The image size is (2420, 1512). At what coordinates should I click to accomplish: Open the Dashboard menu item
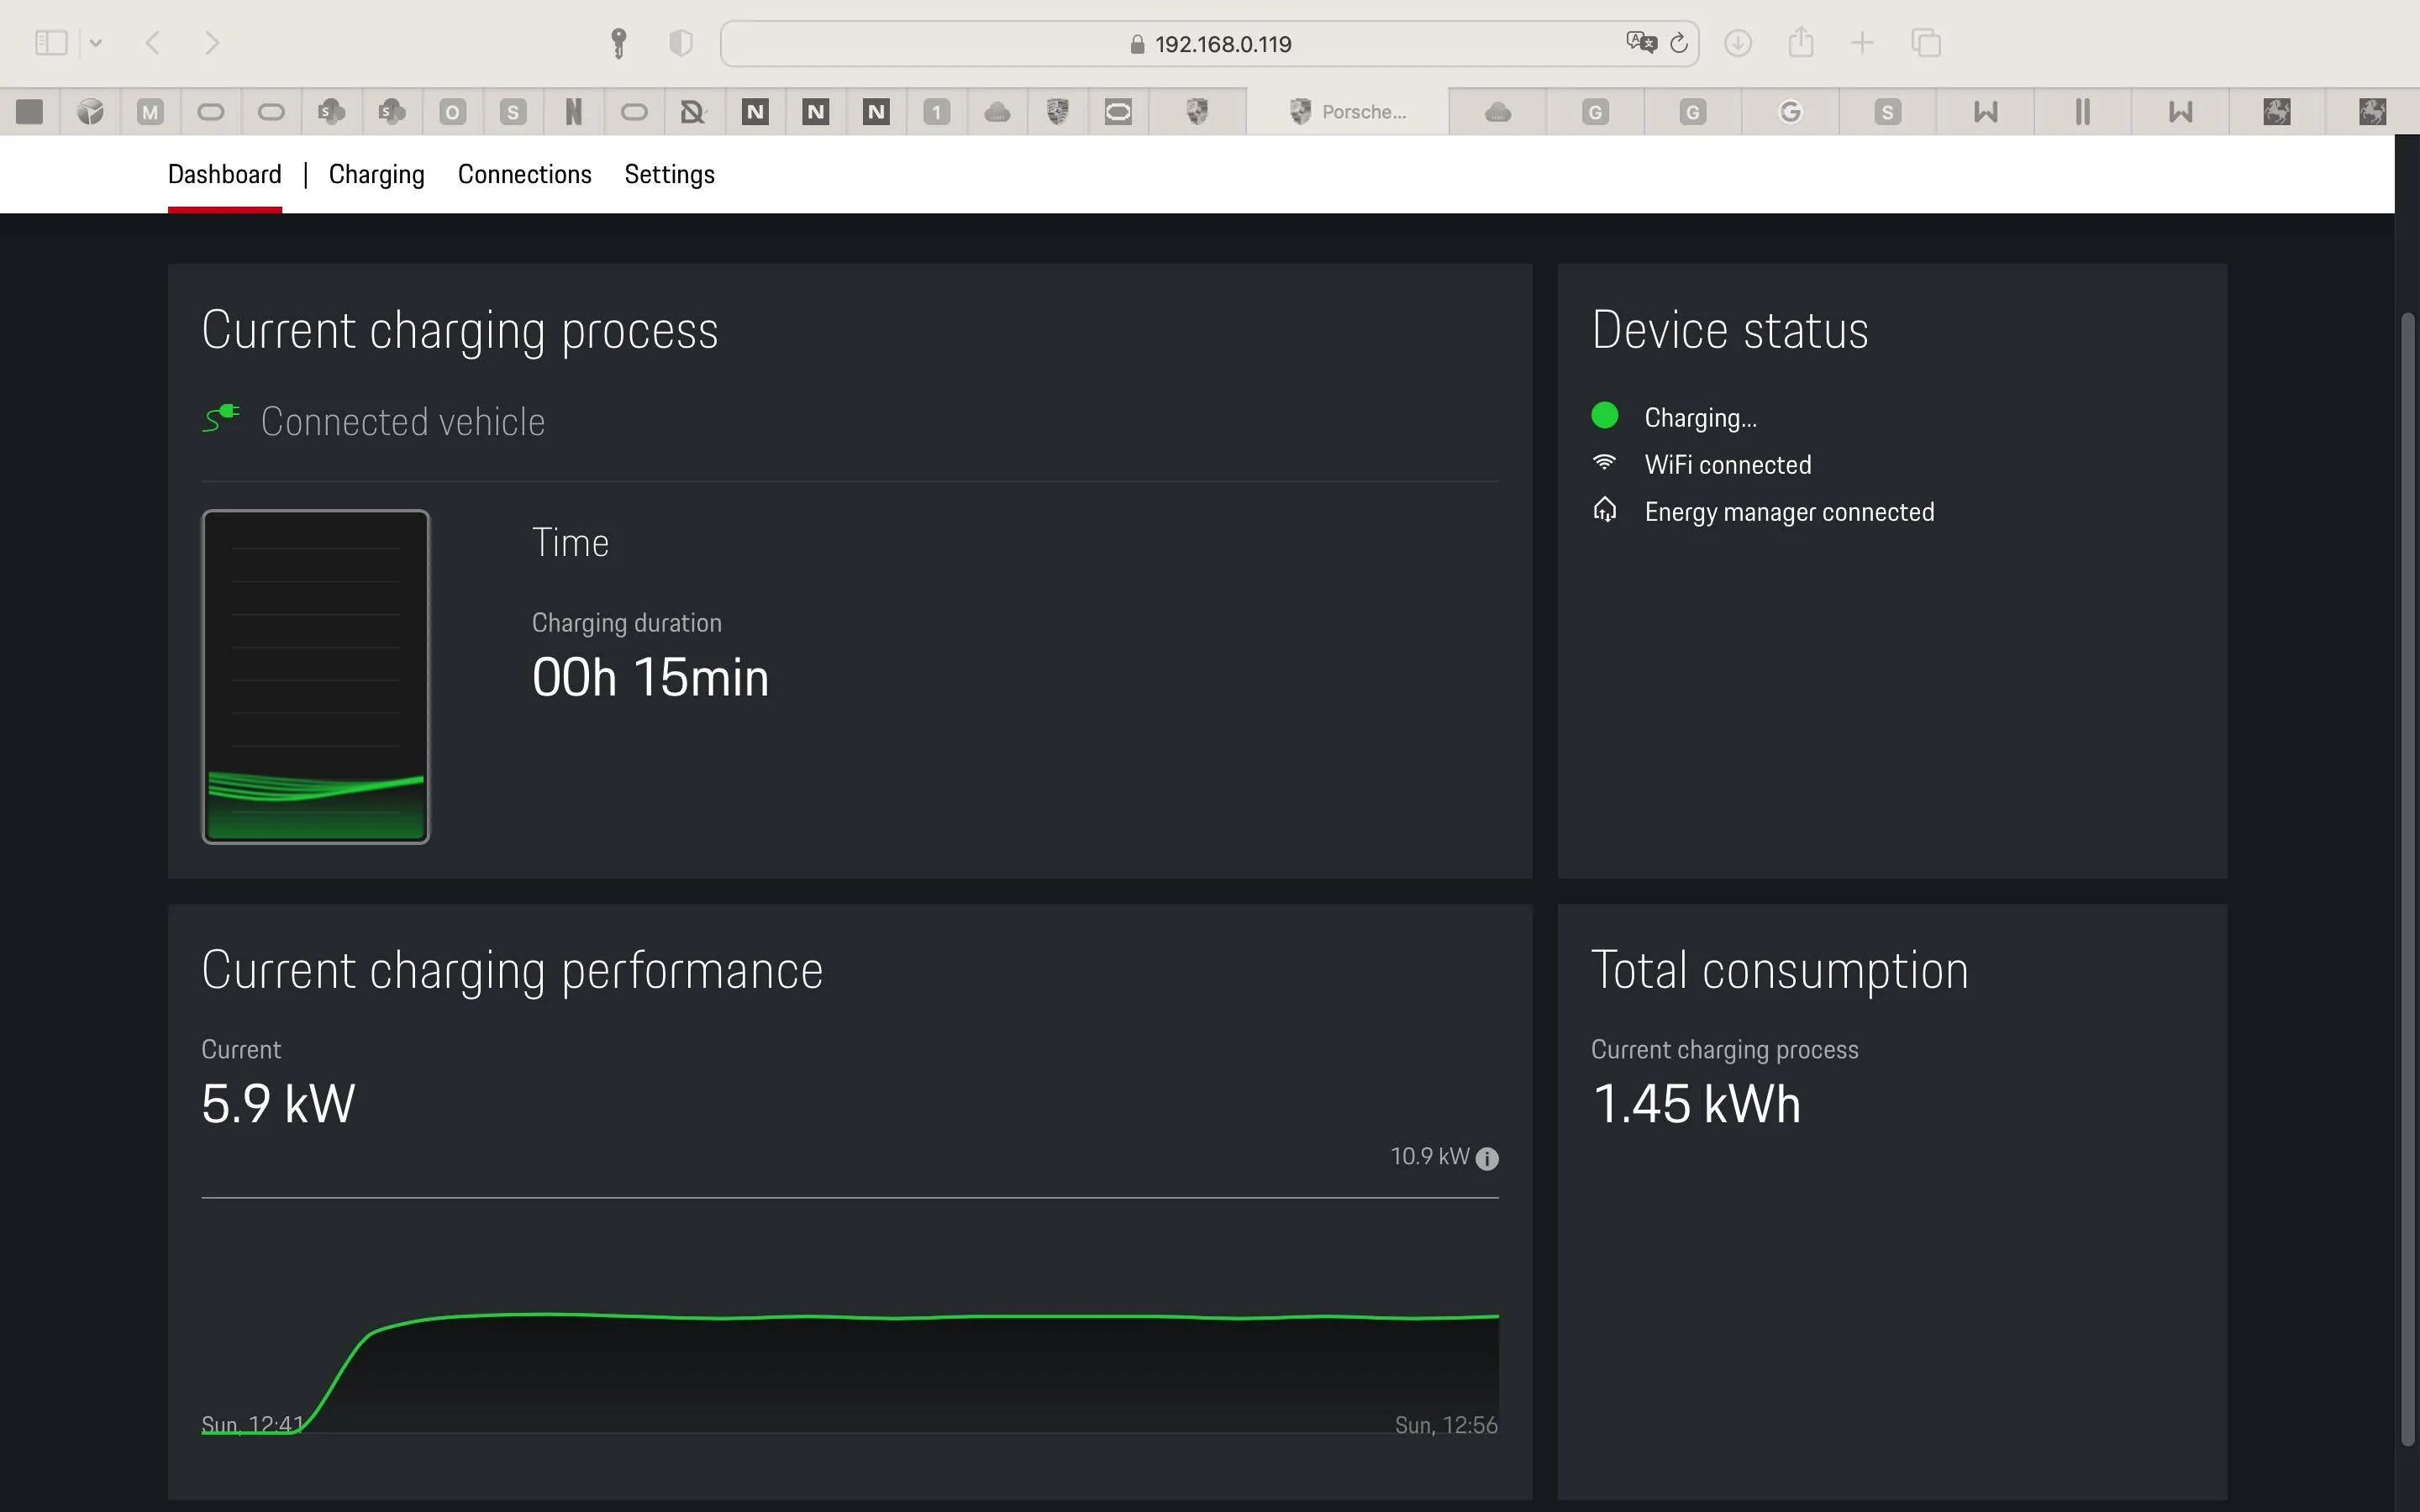coord(225,174)
